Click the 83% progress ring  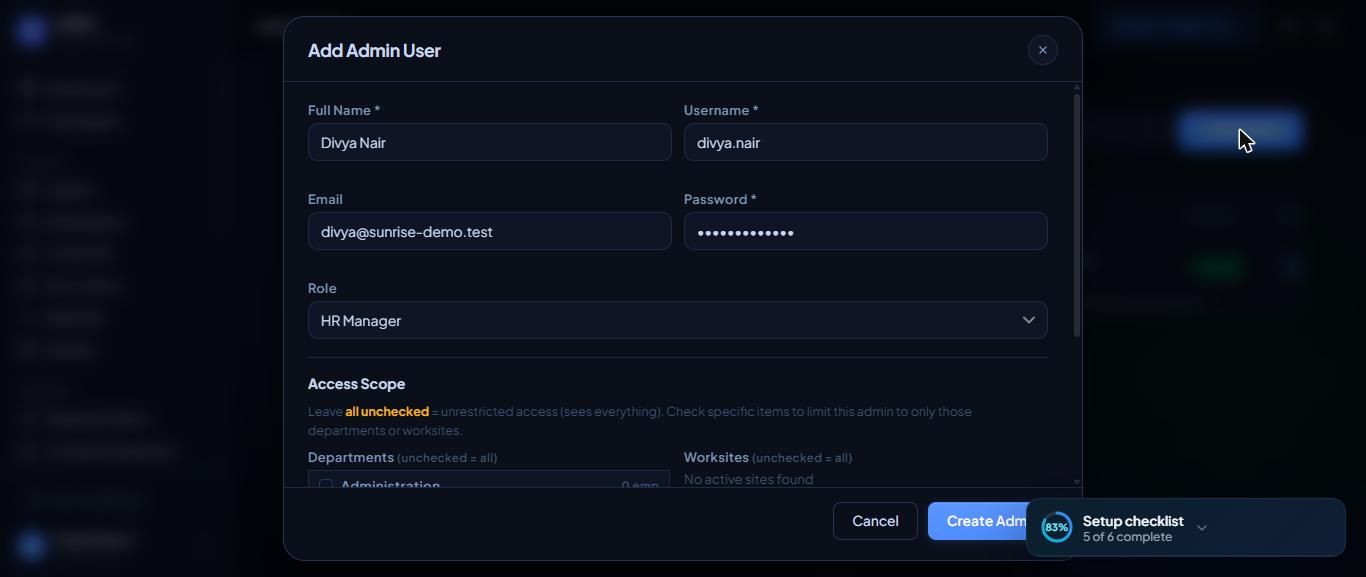pyautogui.click(x=1056, y=527)
